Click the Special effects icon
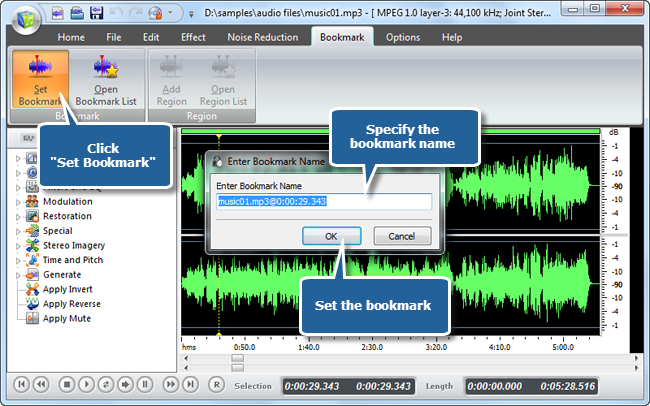The image size is (650, 406). [32, 231]
